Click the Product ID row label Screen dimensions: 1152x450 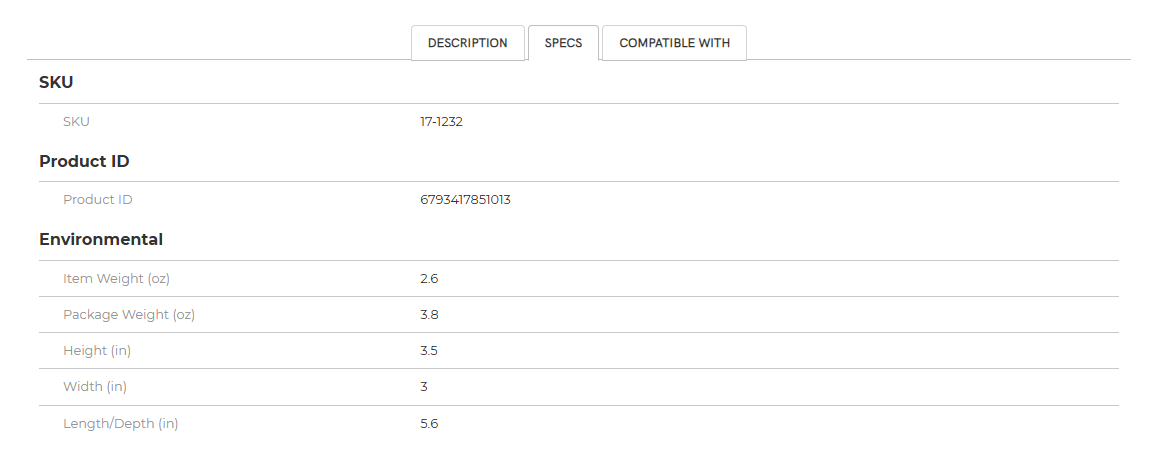point(98,200)
